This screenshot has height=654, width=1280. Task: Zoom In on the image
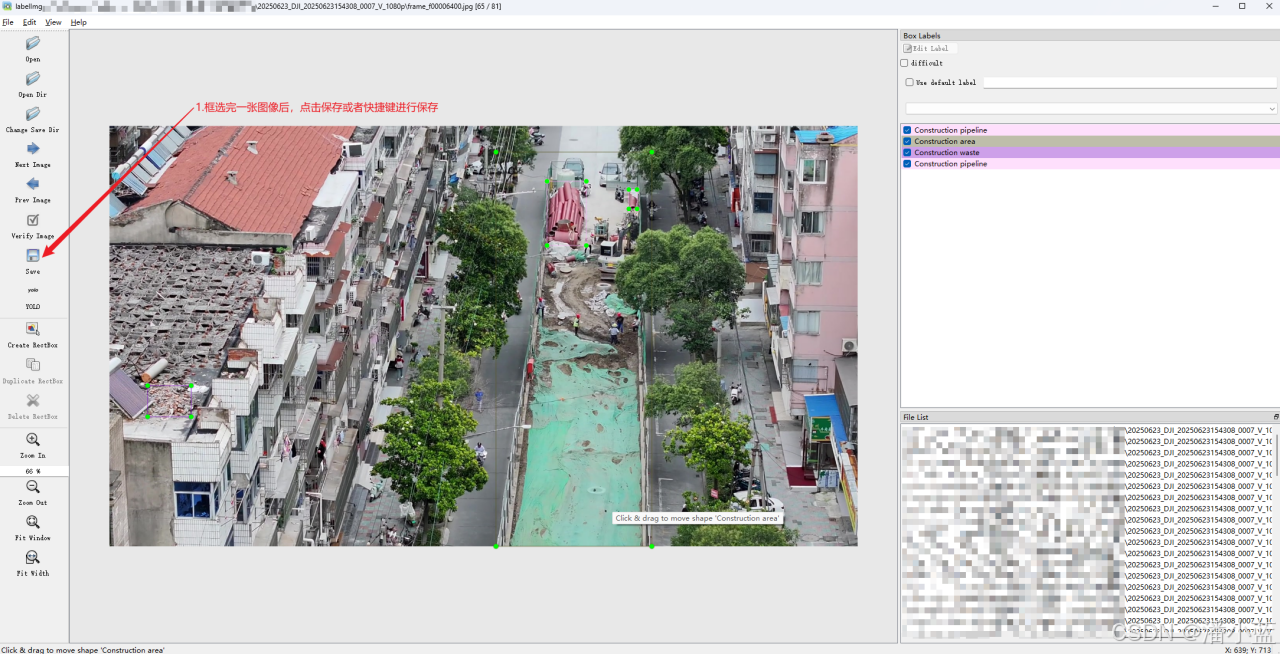point(33,445)
